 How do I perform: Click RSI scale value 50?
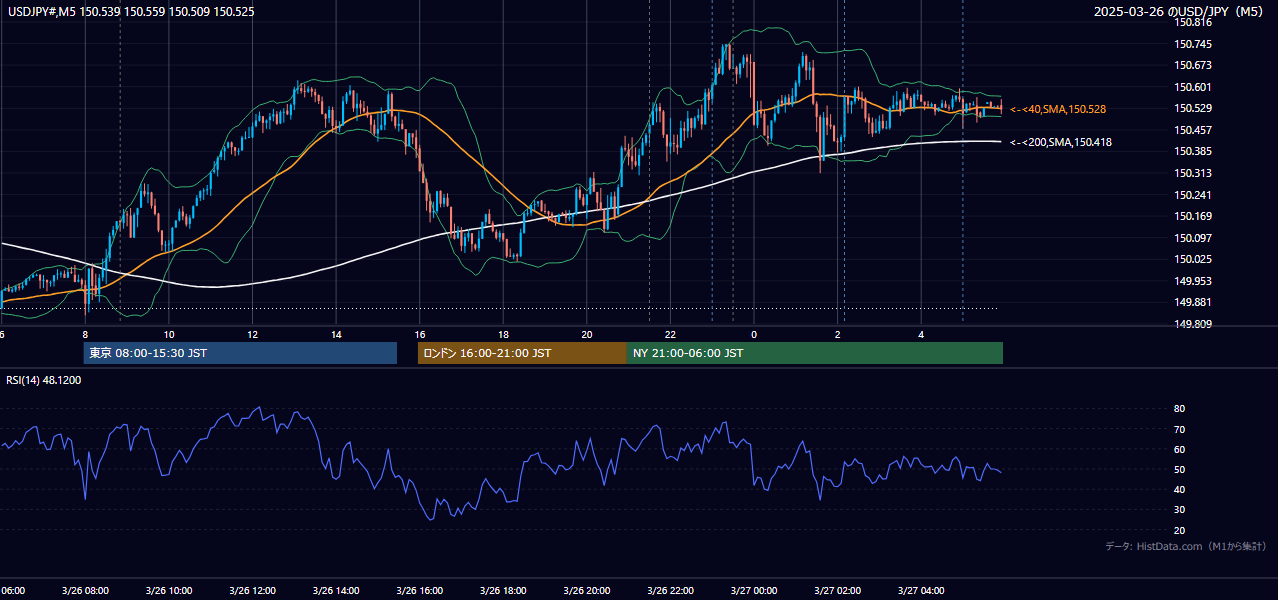point(1179,469)
